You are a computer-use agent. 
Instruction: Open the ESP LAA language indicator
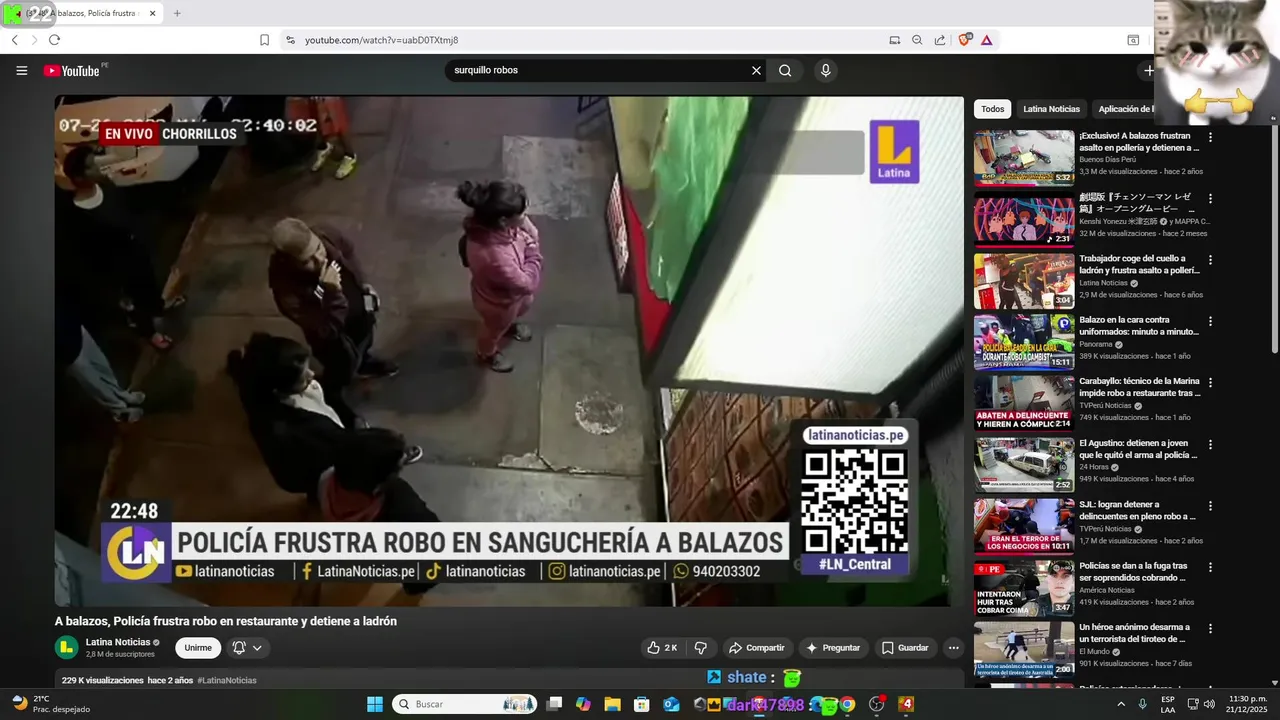(x=1168, y=704)
